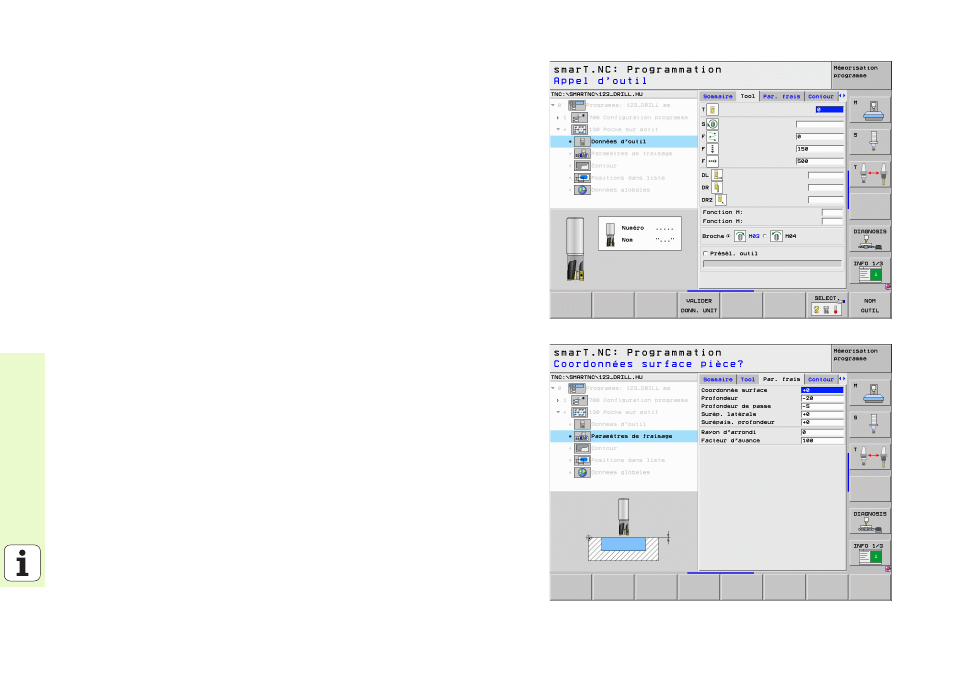Click the Rayon d'arrondi input field
Image resolution: width=954 pixels, height=673 pixels.
[x=823, y=432]
